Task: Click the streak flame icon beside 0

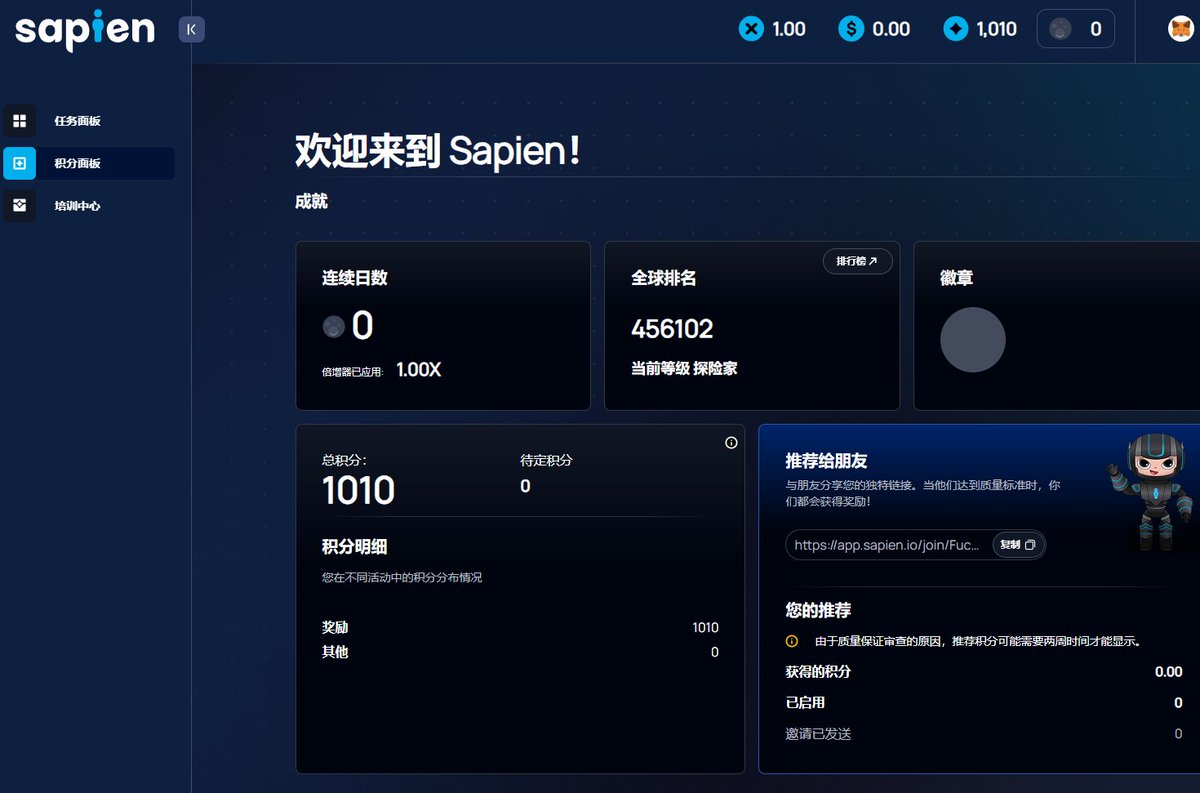Action: [333, 326]
